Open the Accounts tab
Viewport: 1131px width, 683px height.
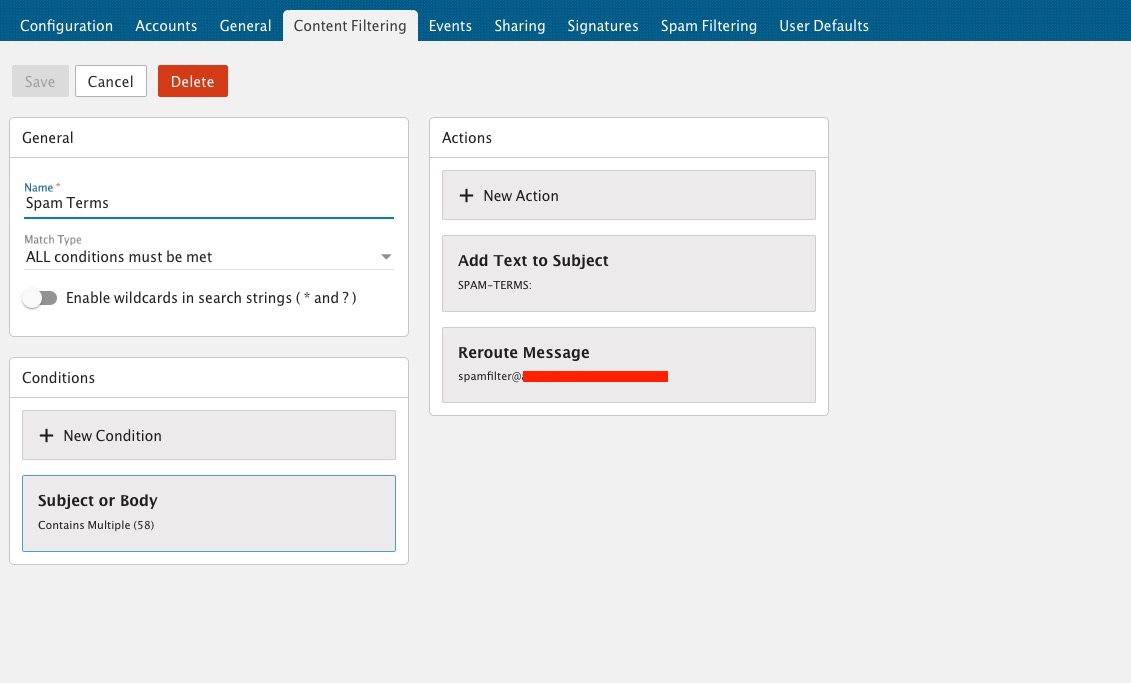point(166,26)
